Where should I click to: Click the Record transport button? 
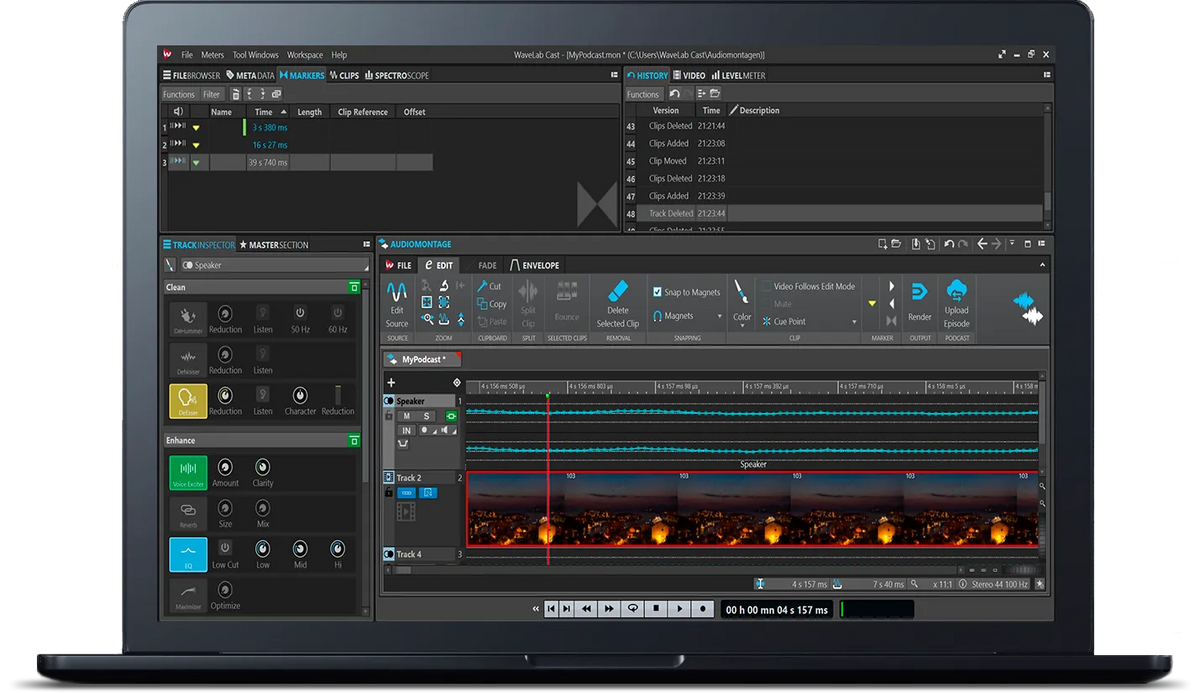pyautogui.click(x=702, y=608)
